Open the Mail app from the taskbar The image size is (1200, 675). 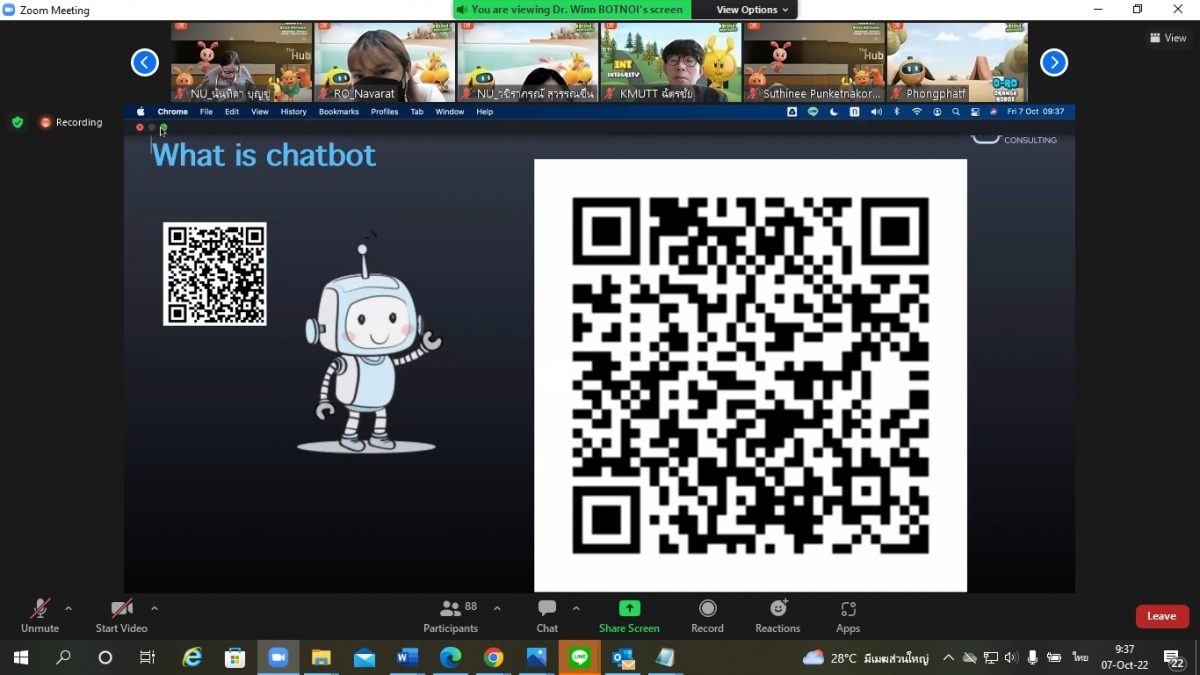364,657
